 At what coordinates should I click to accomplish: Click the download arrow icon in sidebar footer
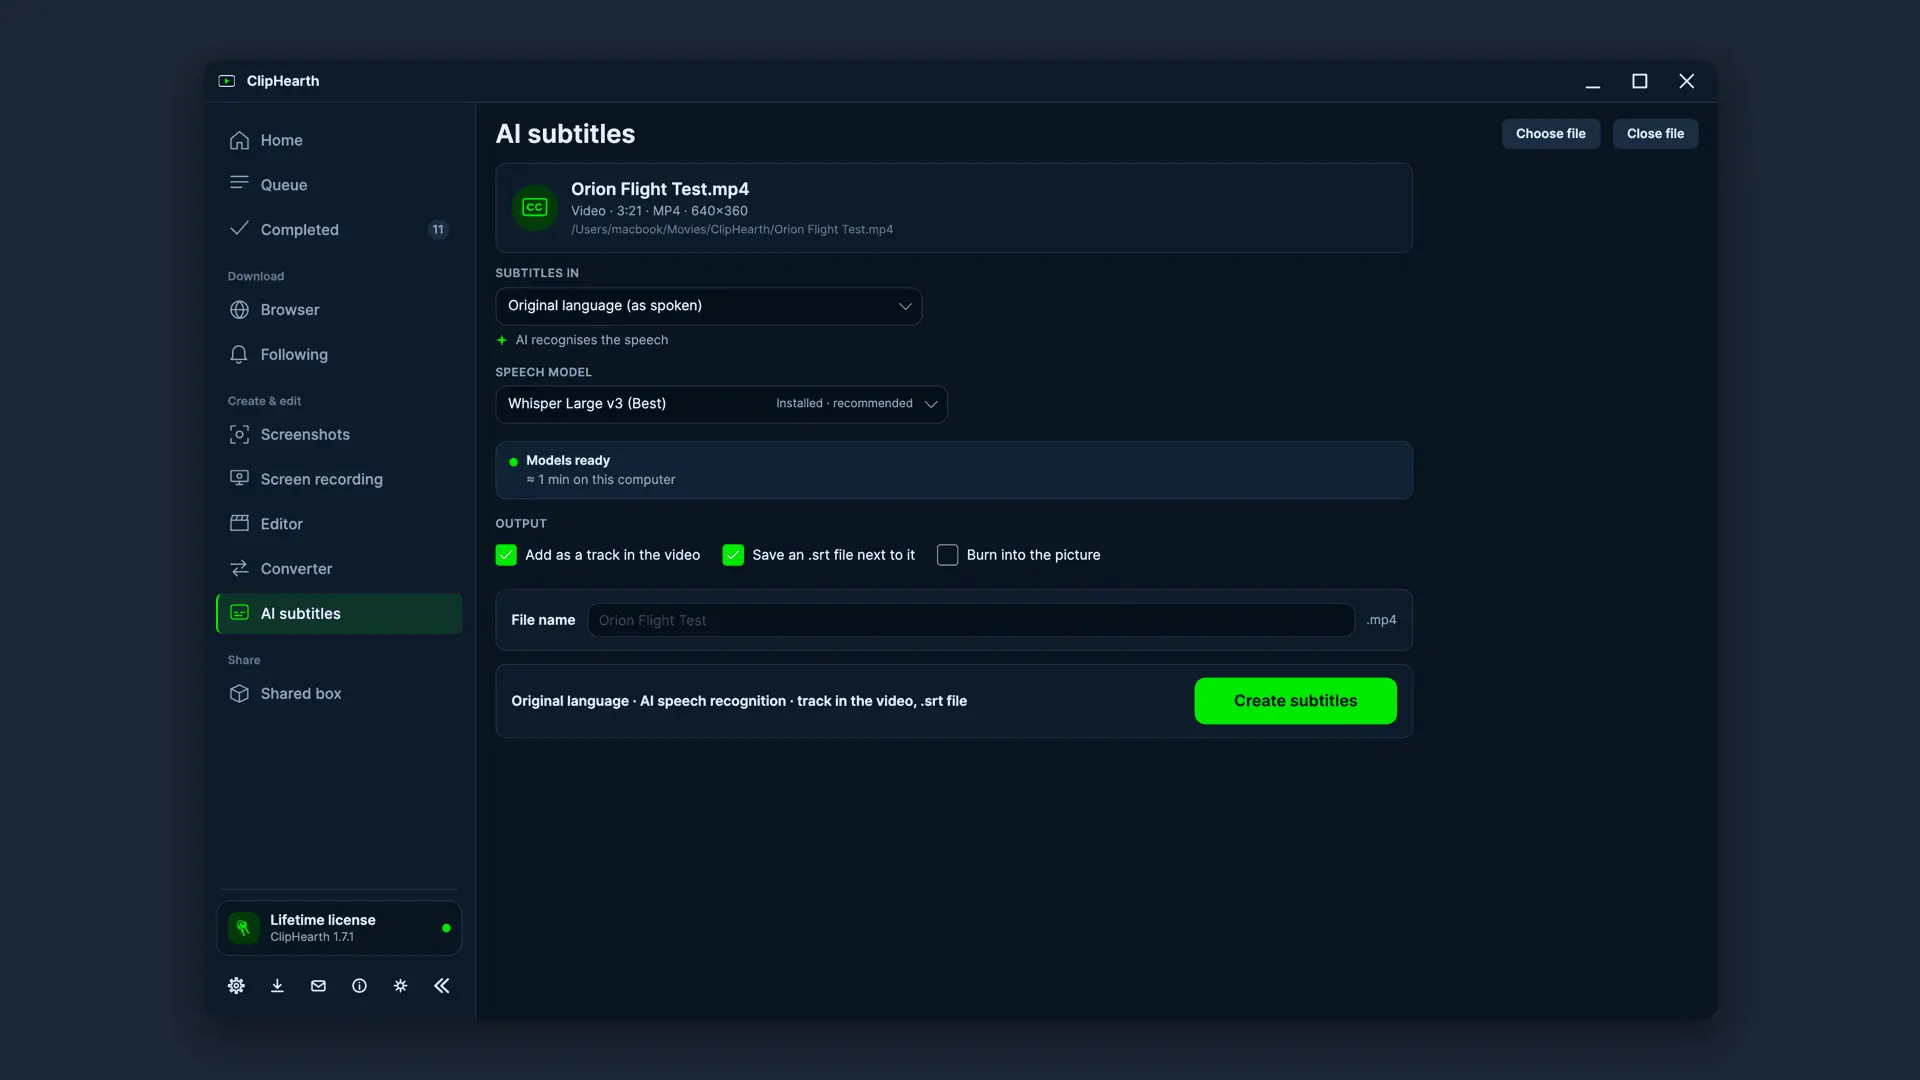pyautogui.click(x=277, y=986)
